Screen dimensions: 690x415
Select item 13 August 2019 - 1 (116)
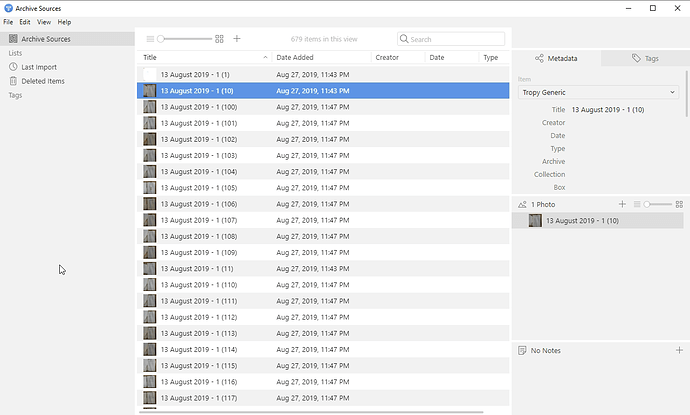[323, 382]
